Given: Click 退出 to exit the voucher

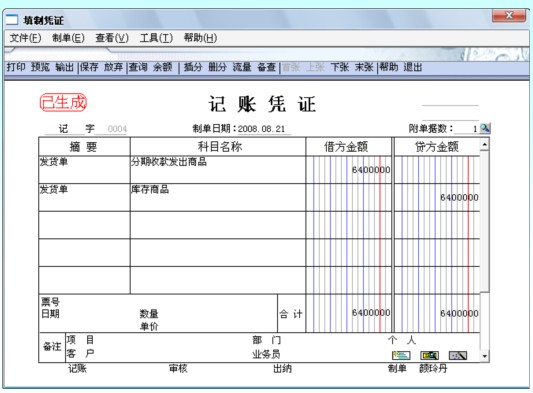Looking at the screenshot, I should (x=413, y=67).
